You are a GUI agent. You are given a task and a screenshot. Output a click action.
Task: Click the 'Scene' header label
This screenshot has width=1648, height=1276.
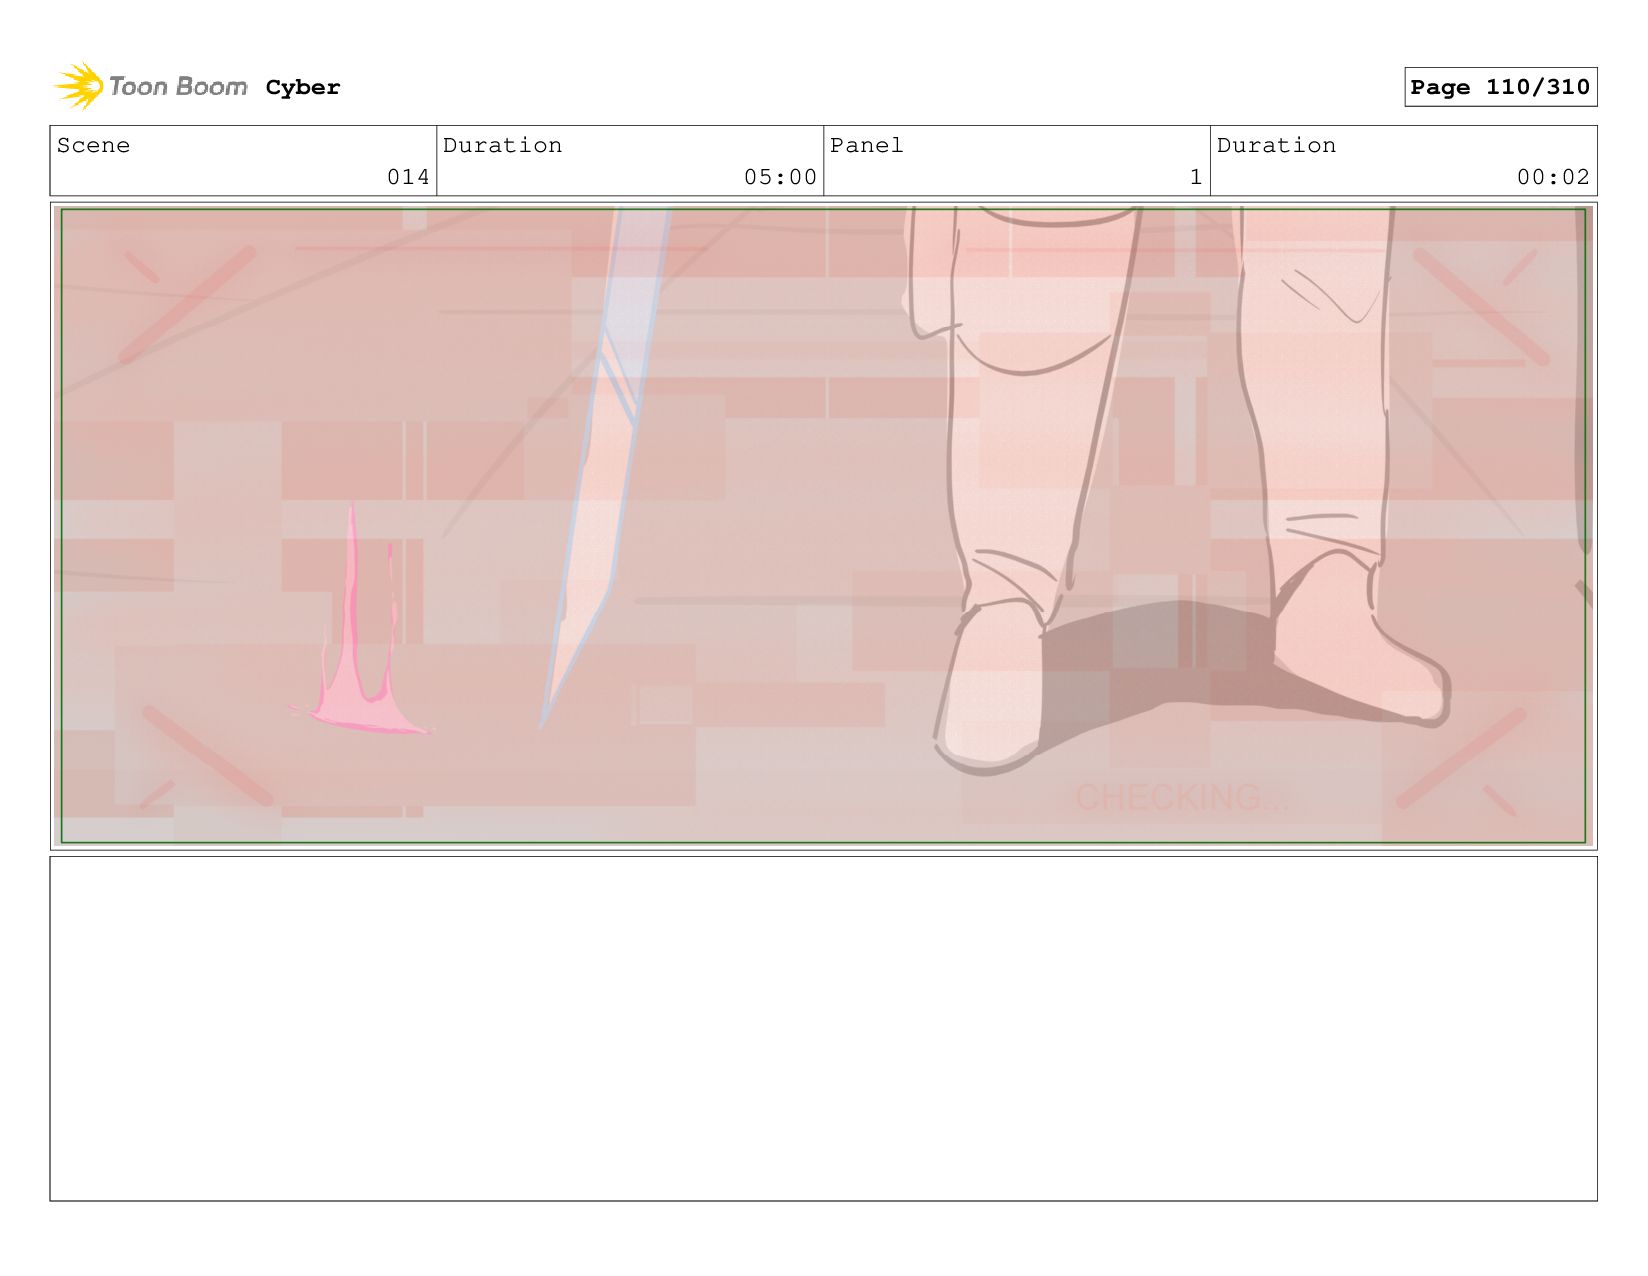tap(93, 145)
